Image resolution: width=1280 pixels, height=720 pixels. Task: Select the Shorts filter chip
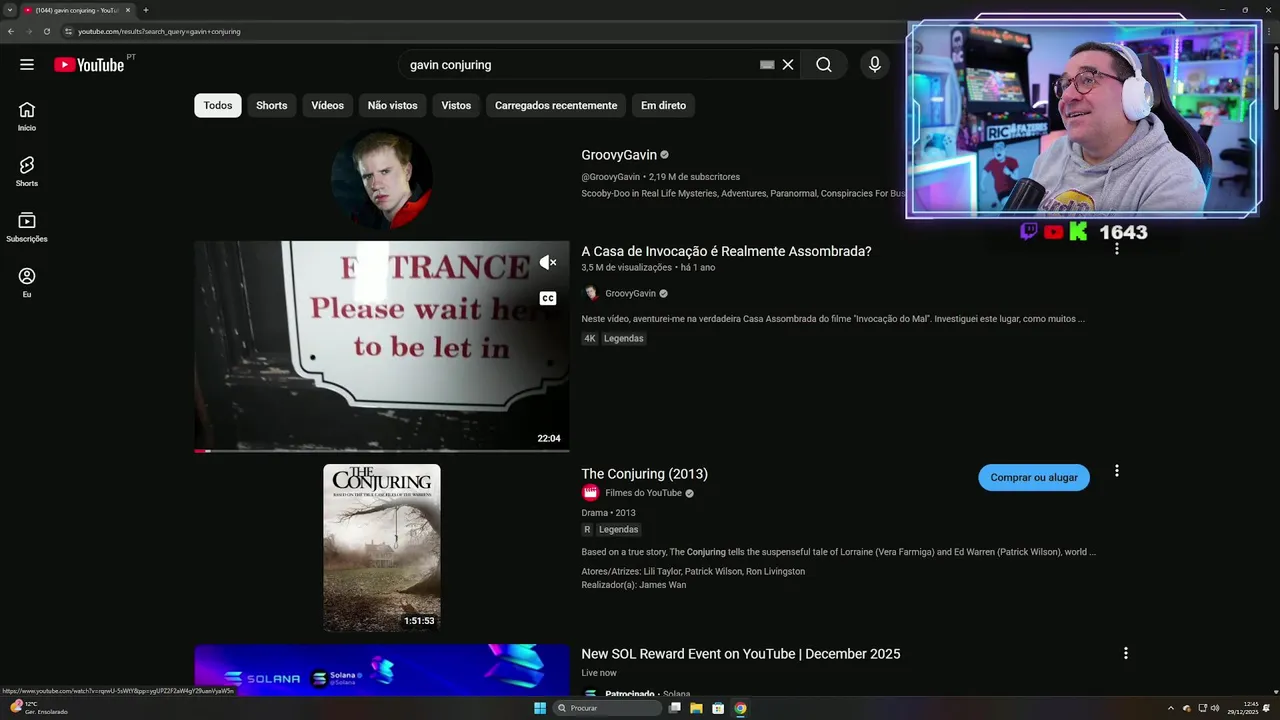[x=272, y=105]
